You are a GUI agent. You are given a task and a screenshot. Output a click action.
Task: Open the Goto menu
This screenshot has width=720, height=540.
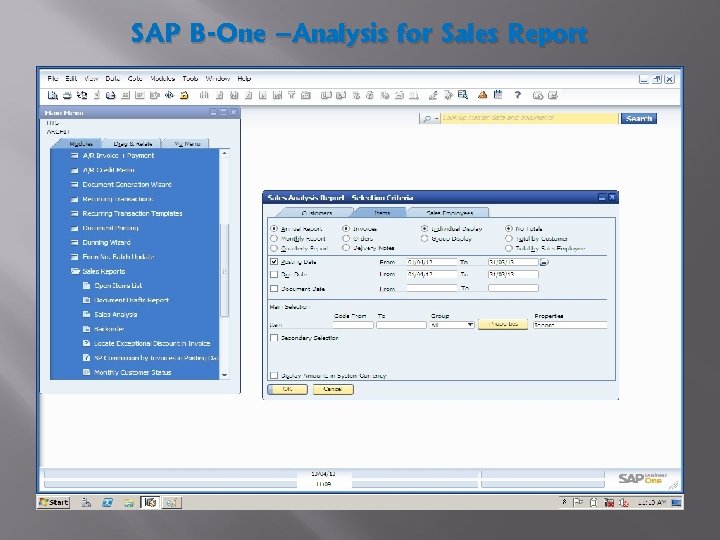(135, 79)
